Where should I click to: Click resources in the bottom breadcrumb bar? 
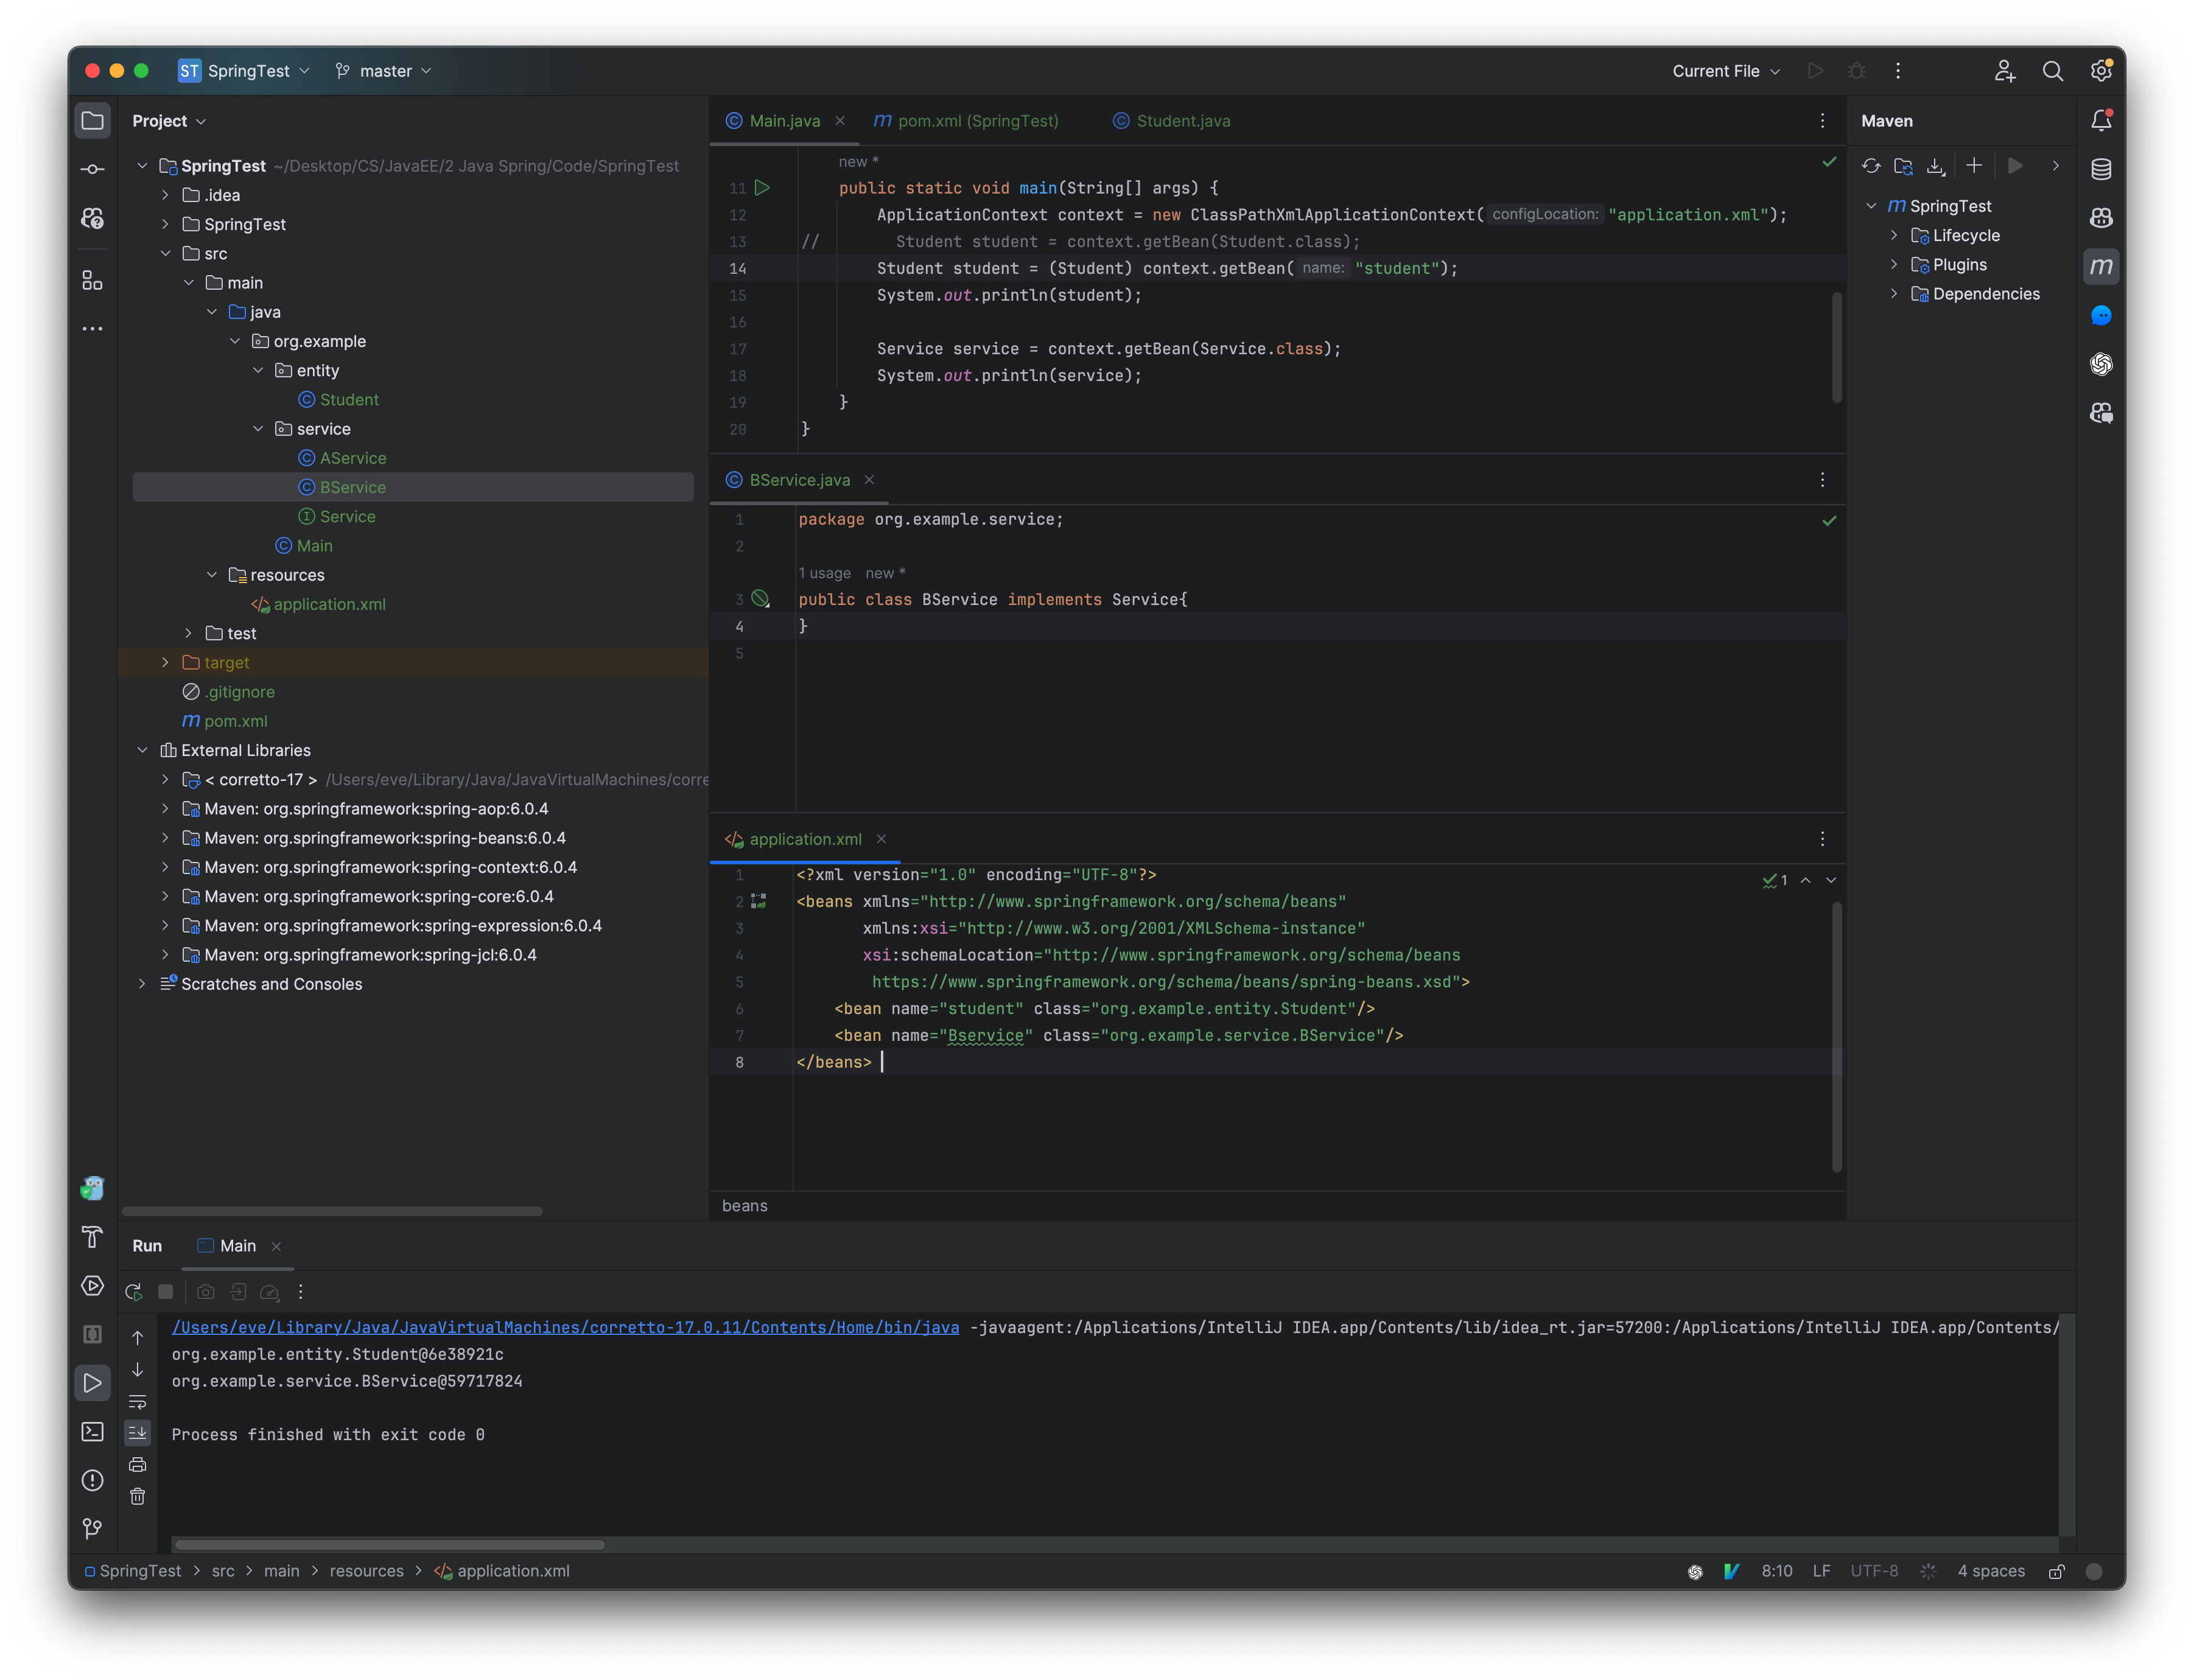[366, 1571]
